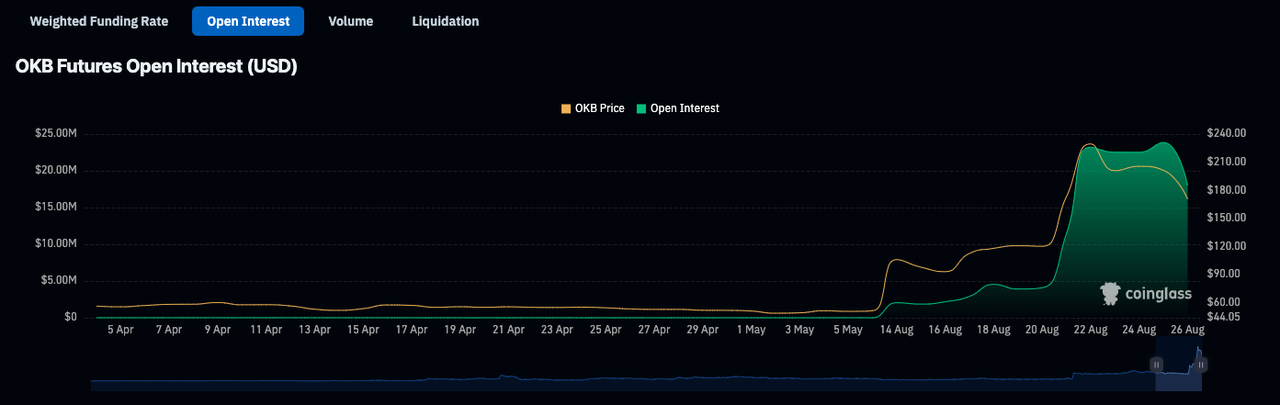Click the $5.00M left axis label

coord(58,281)
